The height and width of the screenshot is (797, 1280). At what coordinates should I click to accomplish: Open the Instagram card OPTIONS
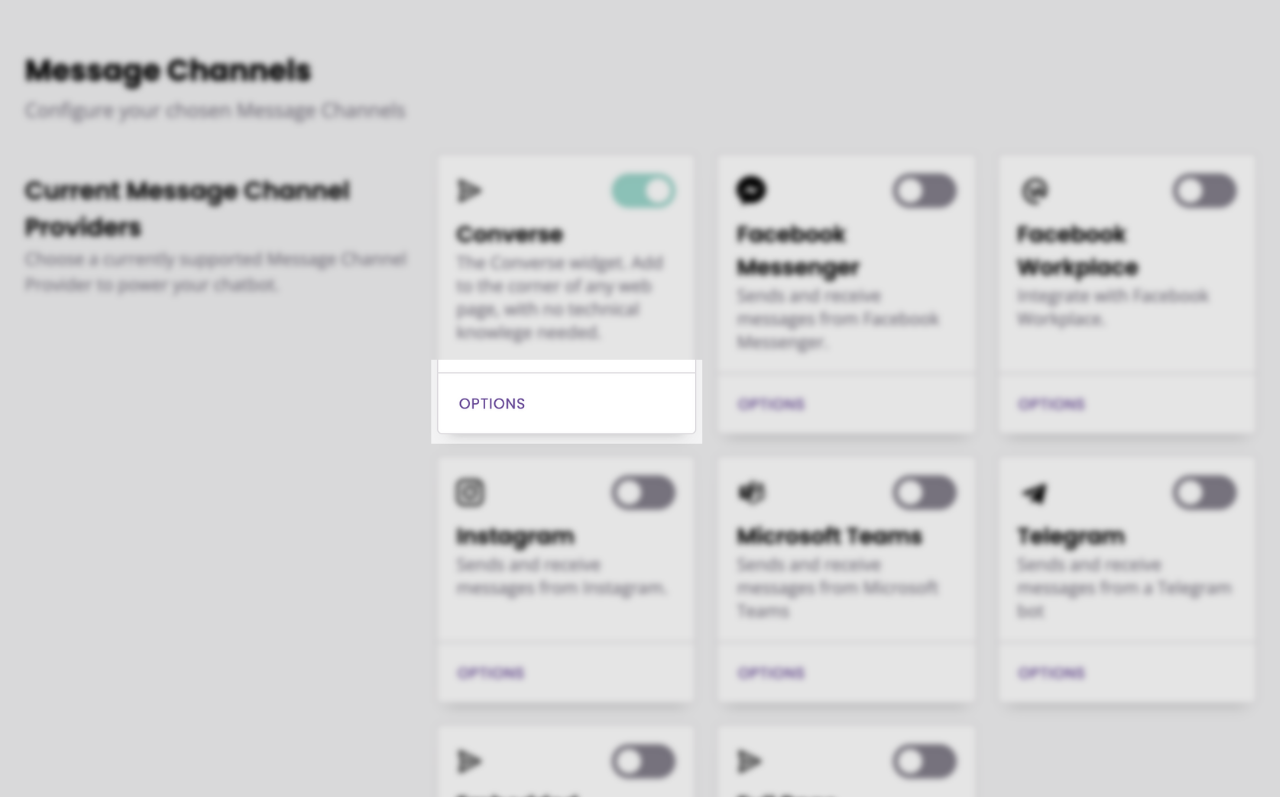coord(491,673)
